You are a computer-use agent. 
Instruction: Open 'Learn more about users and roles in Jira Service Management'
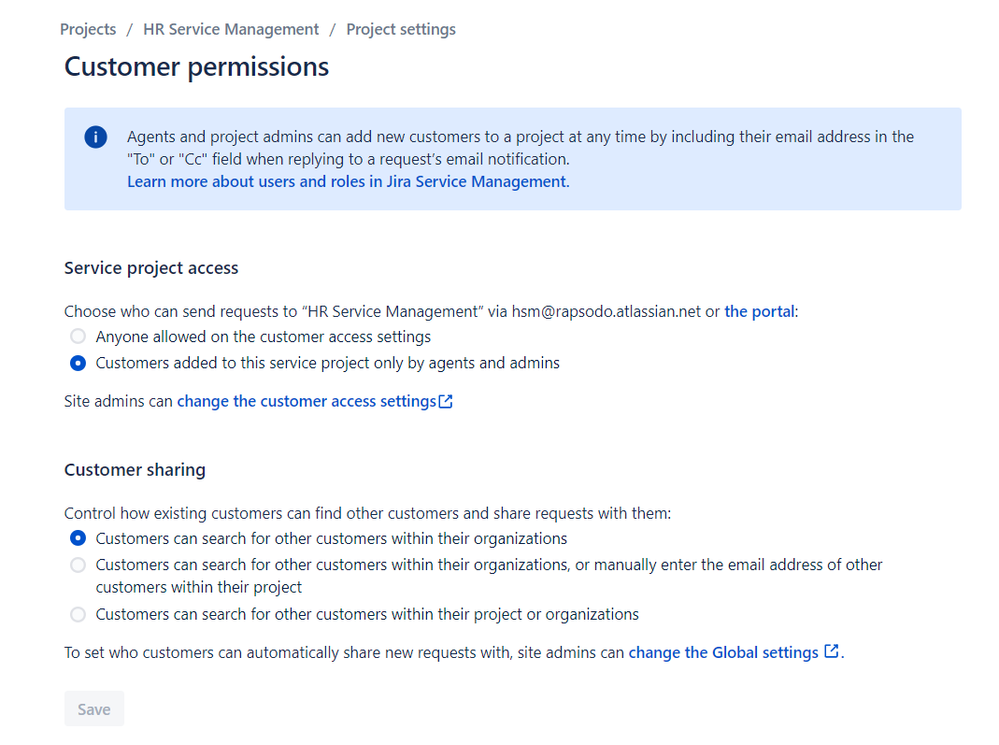[x=346, y=181]
